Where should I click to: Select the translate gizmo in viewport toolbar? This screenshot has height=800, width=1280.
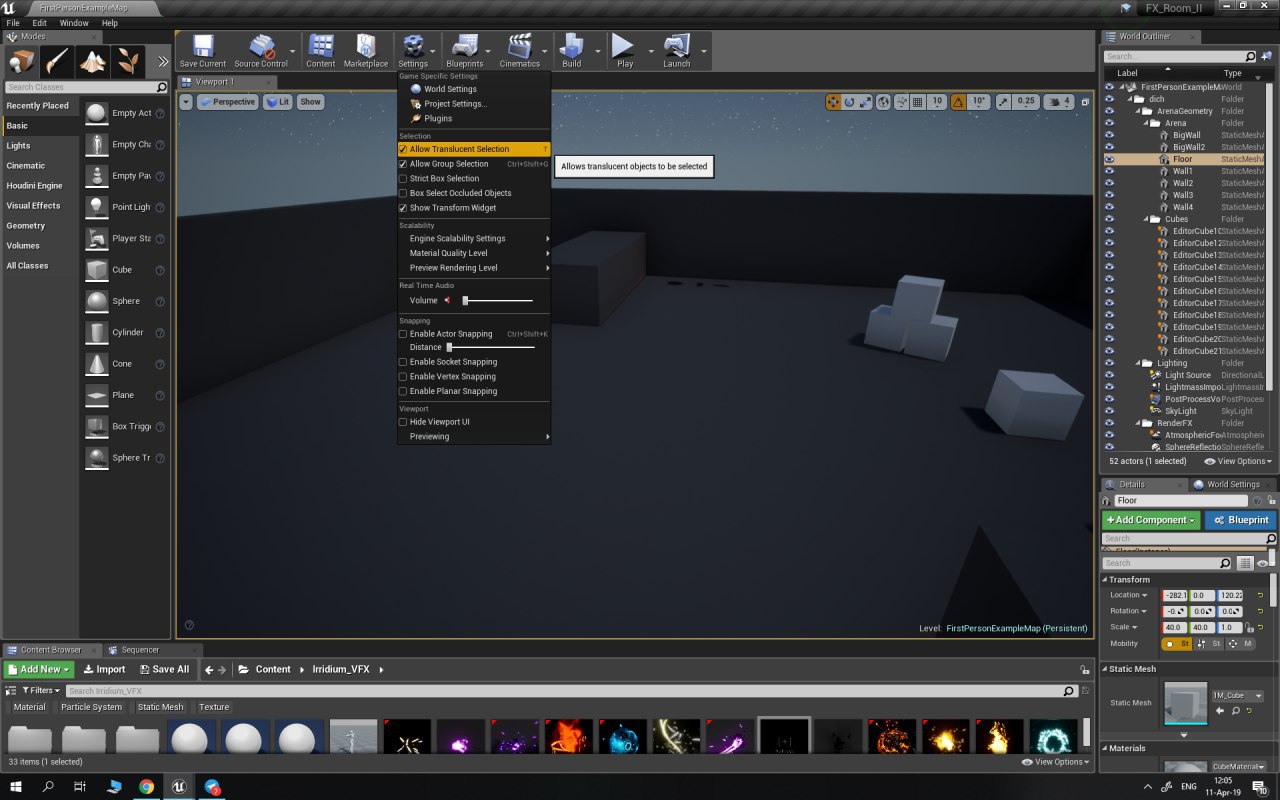tap(834, 102)
